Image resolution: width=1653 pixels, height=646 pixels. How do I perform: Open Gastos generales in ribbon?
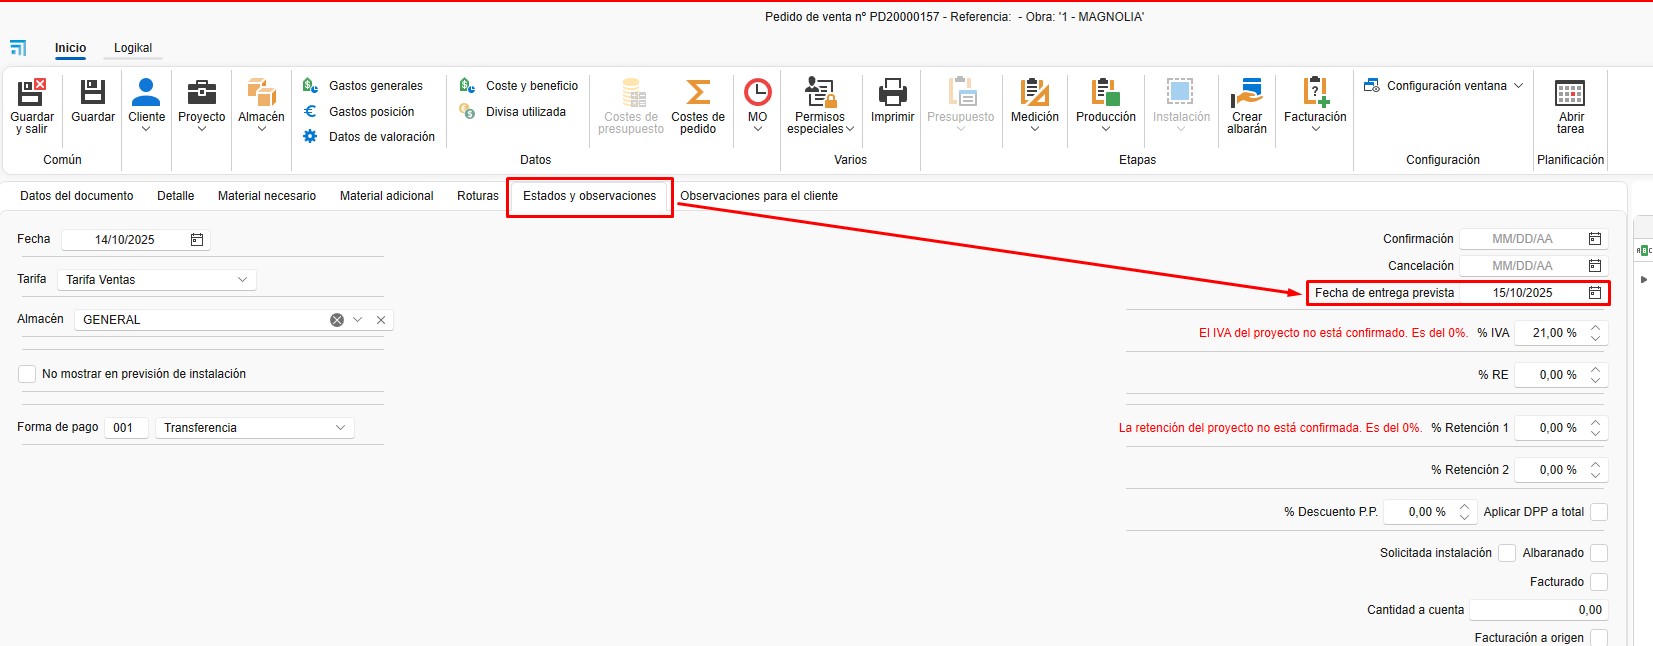(x=375, y=86)
